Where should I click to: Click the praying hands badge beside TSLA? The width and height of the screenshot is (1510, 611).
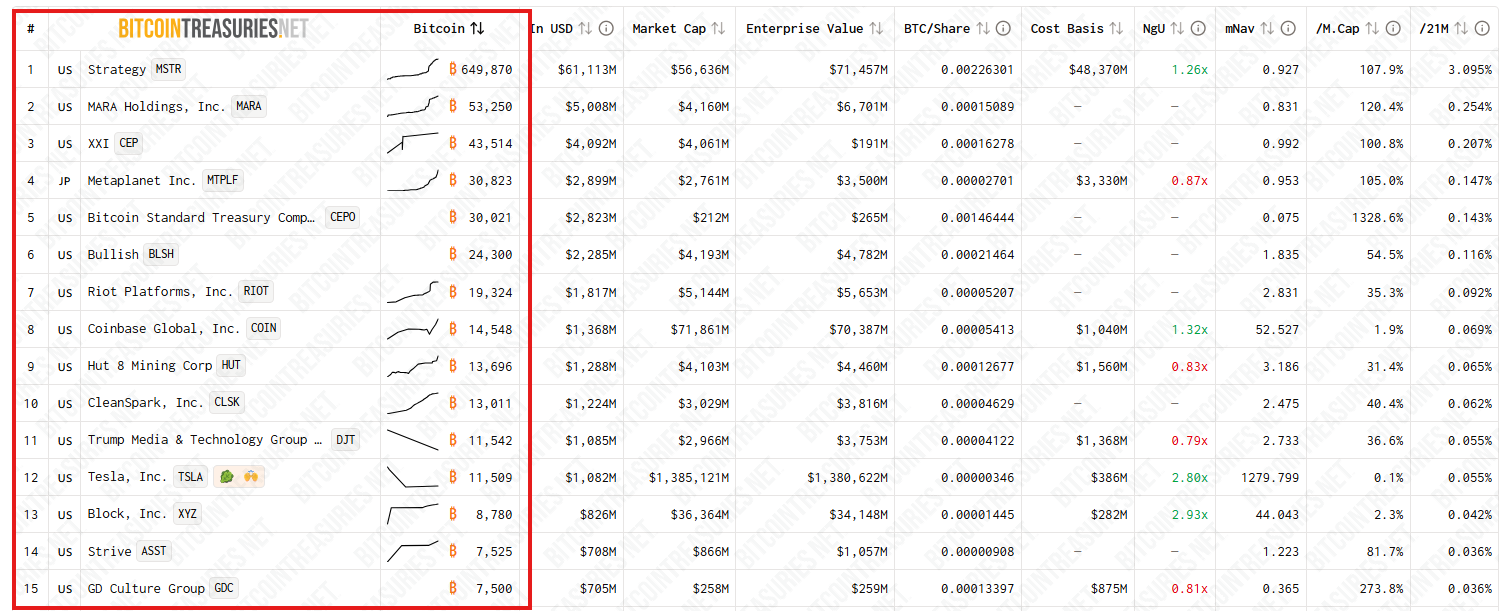coord(250,476)
